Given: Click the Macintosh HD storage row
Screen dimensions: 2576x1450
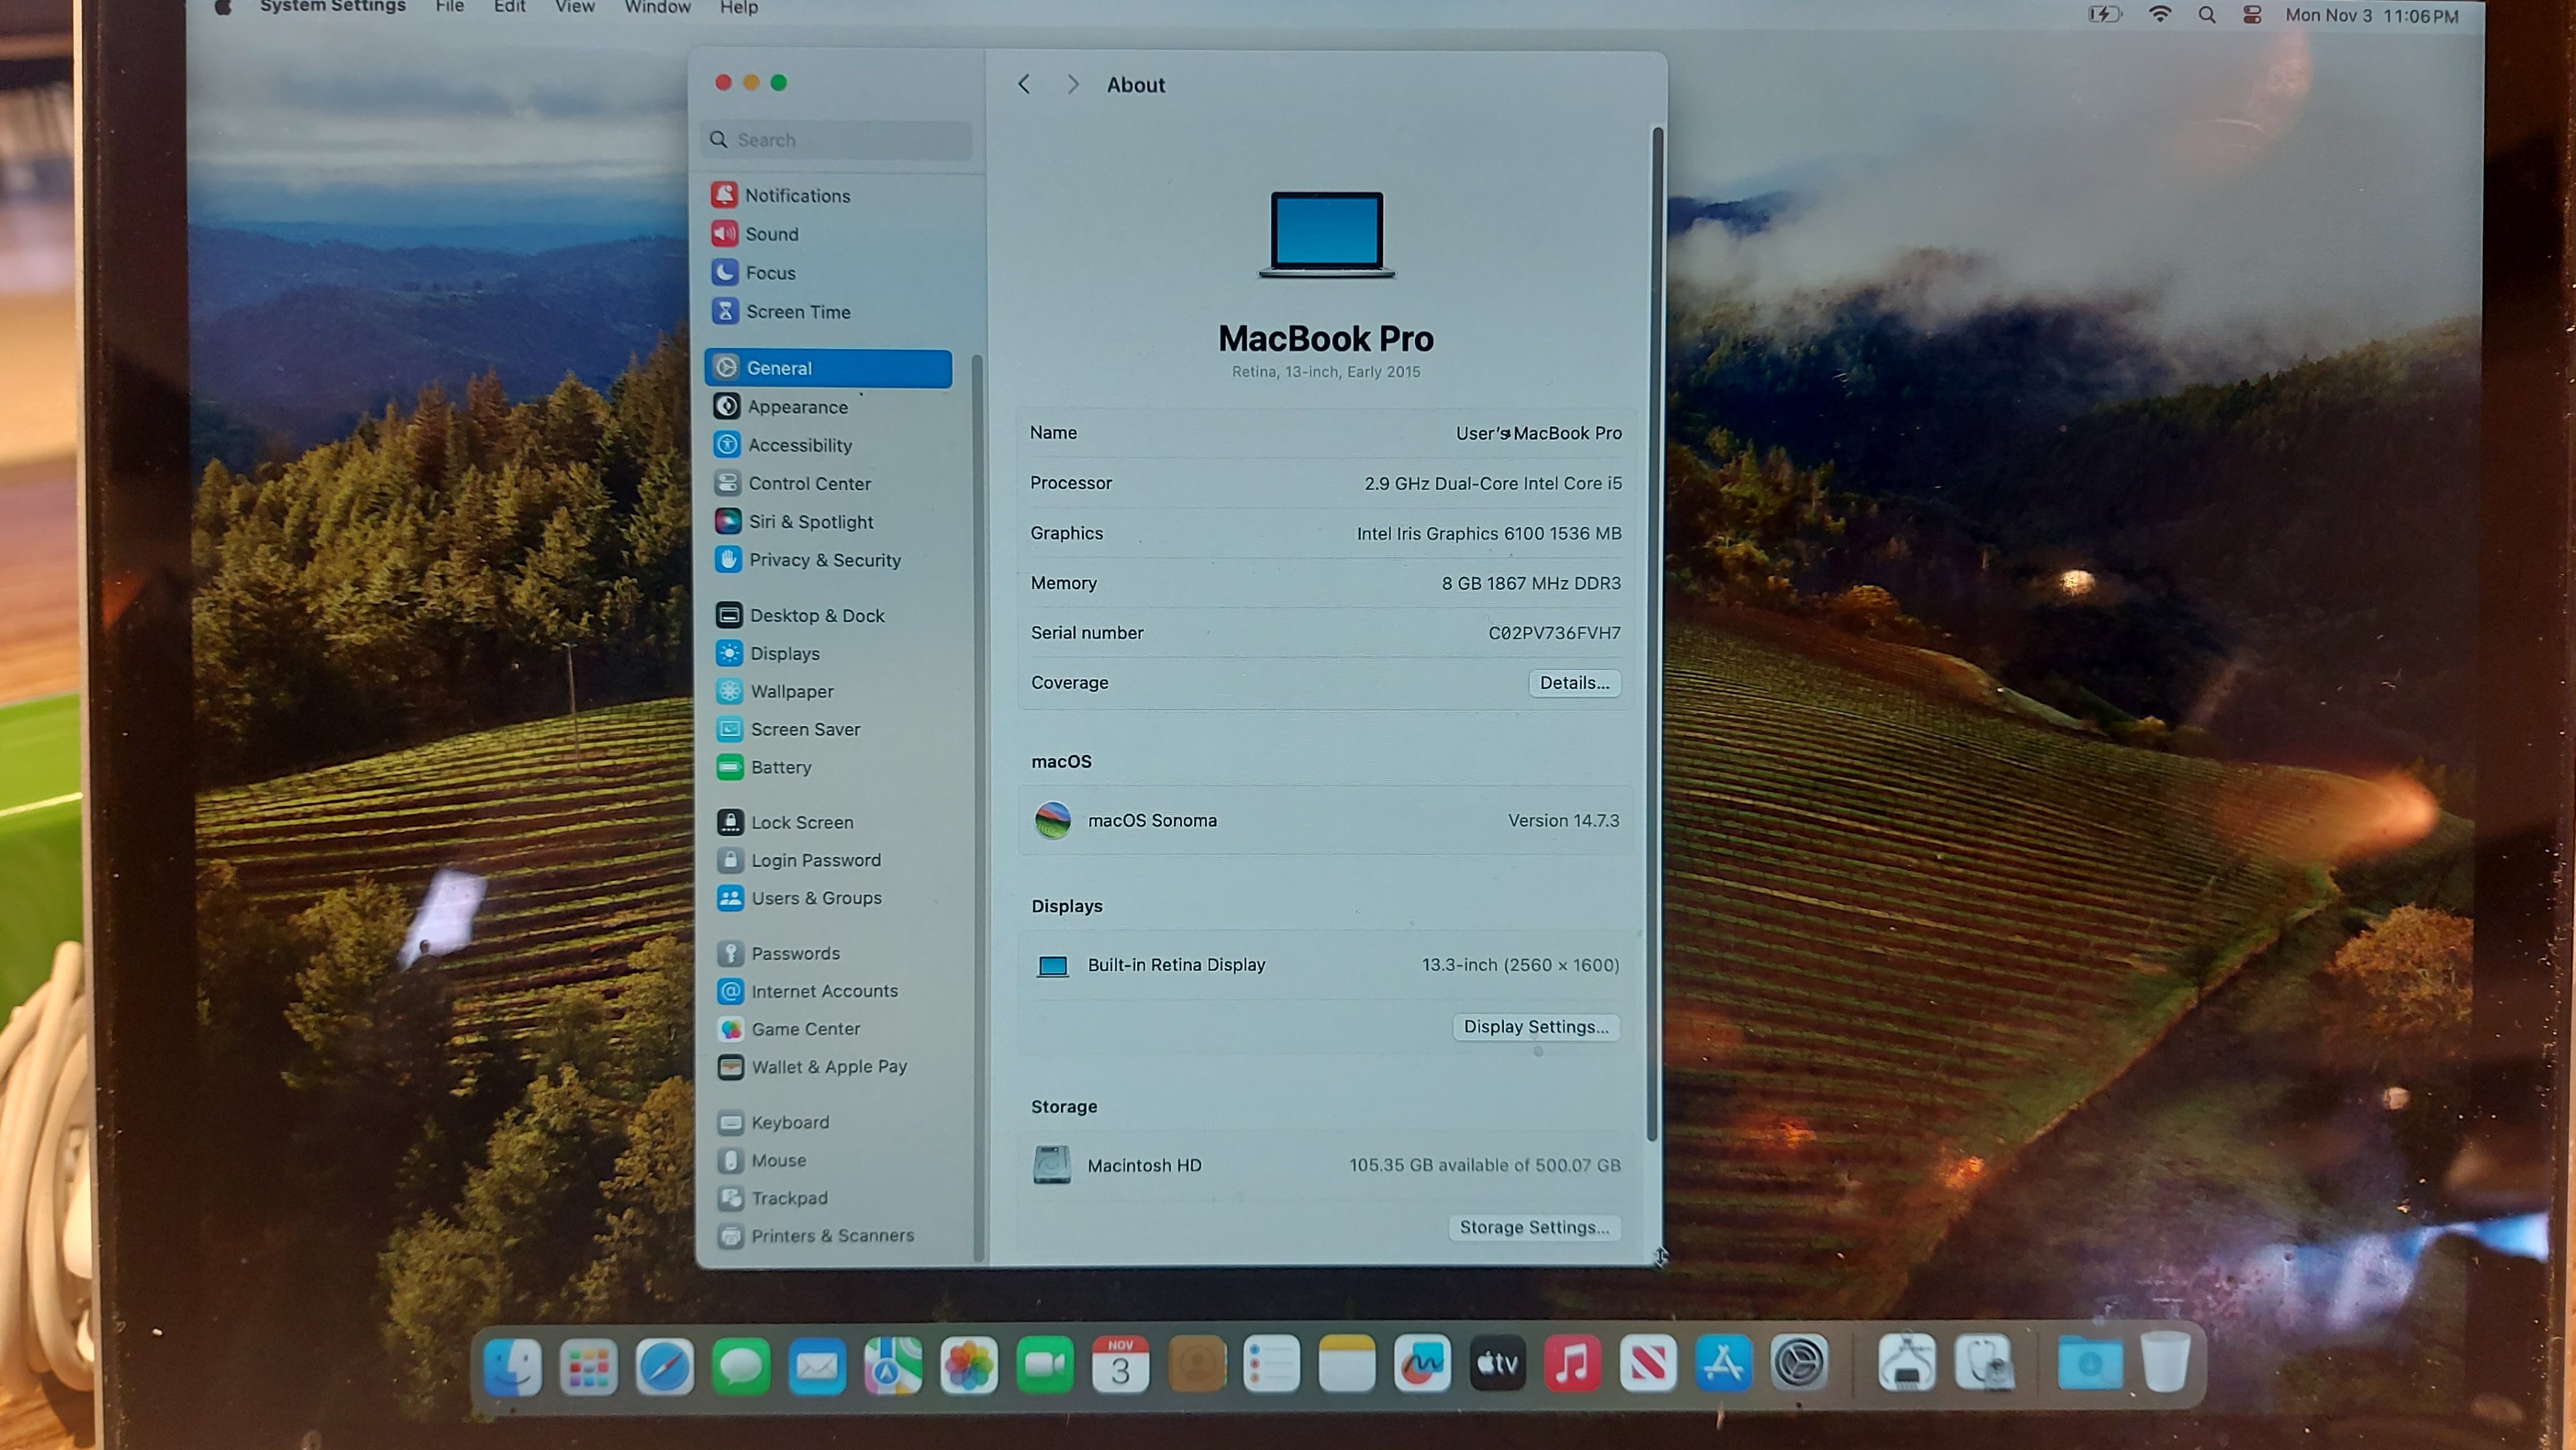Looking at the screenshot, I should (1326, 1166).
